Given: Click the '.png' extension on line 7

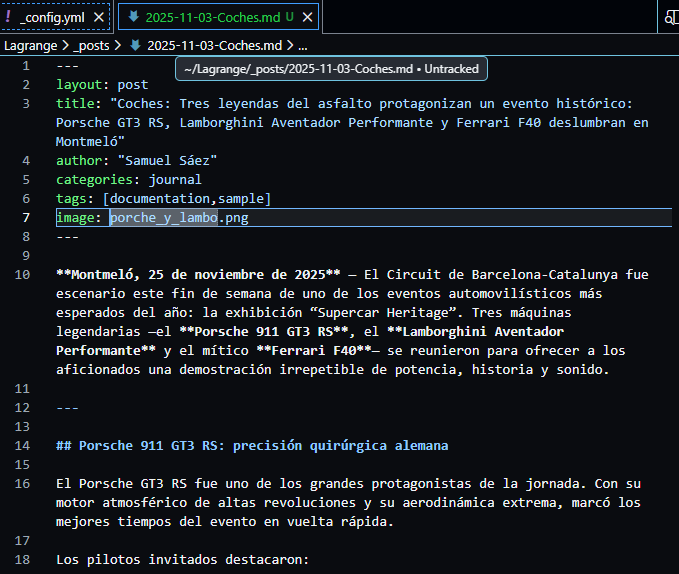Looking at the screenshot, I should 233,217.
